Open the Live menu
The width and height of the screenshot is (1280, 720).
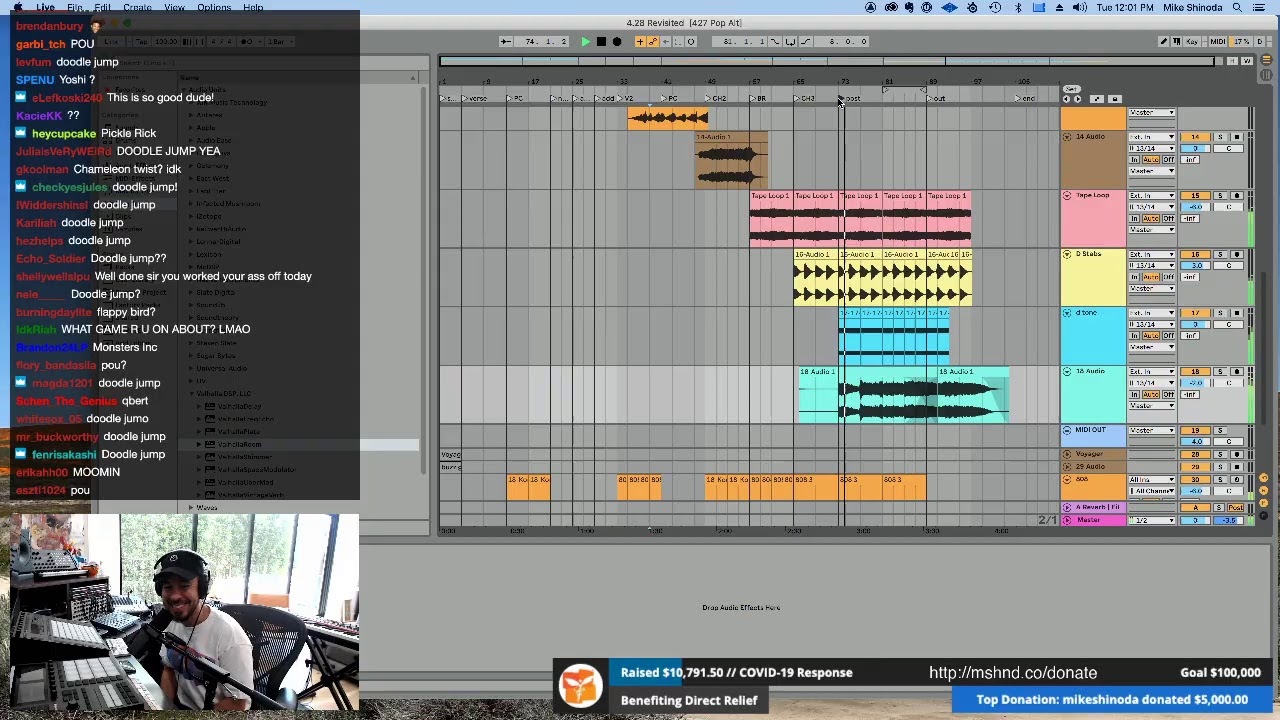click(x=45, y=8)
